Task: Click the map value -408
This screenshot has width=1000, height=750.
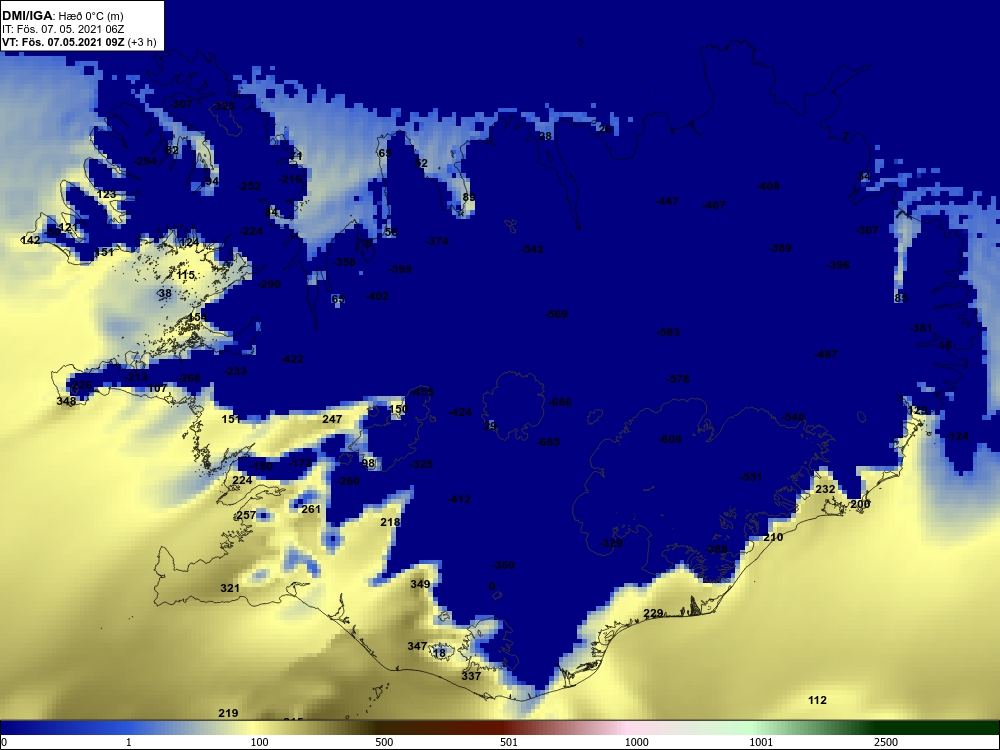Action: point(768,186)
